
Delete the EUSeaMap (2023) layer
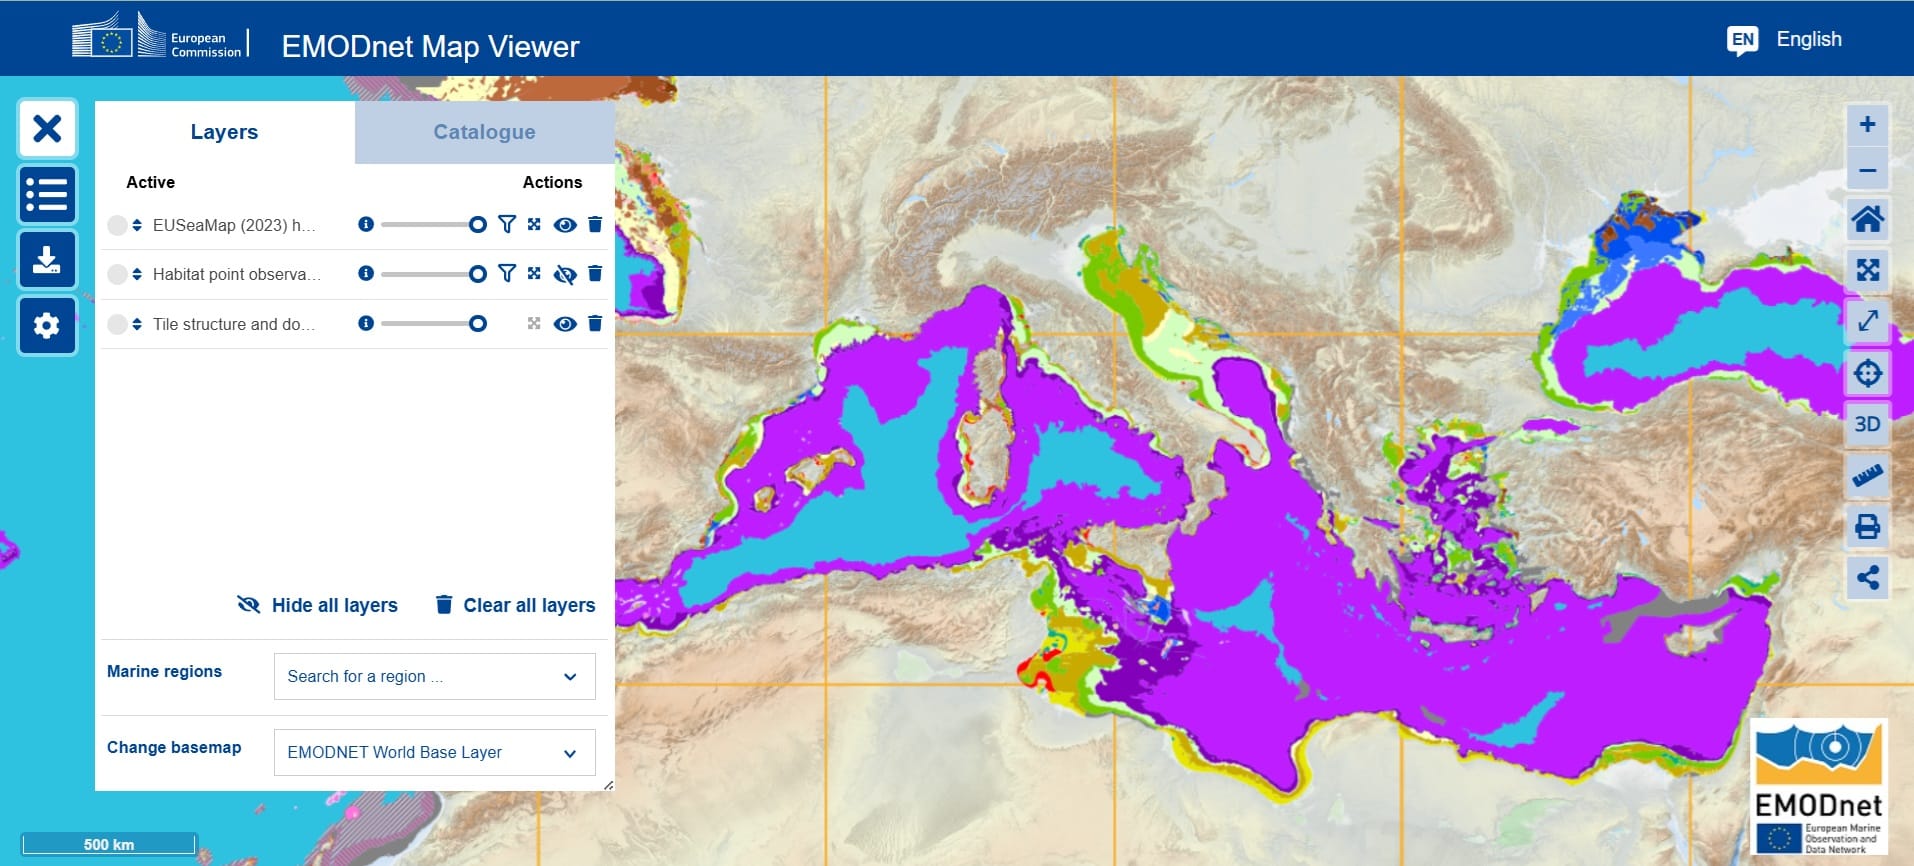click(x=595, y=224)
